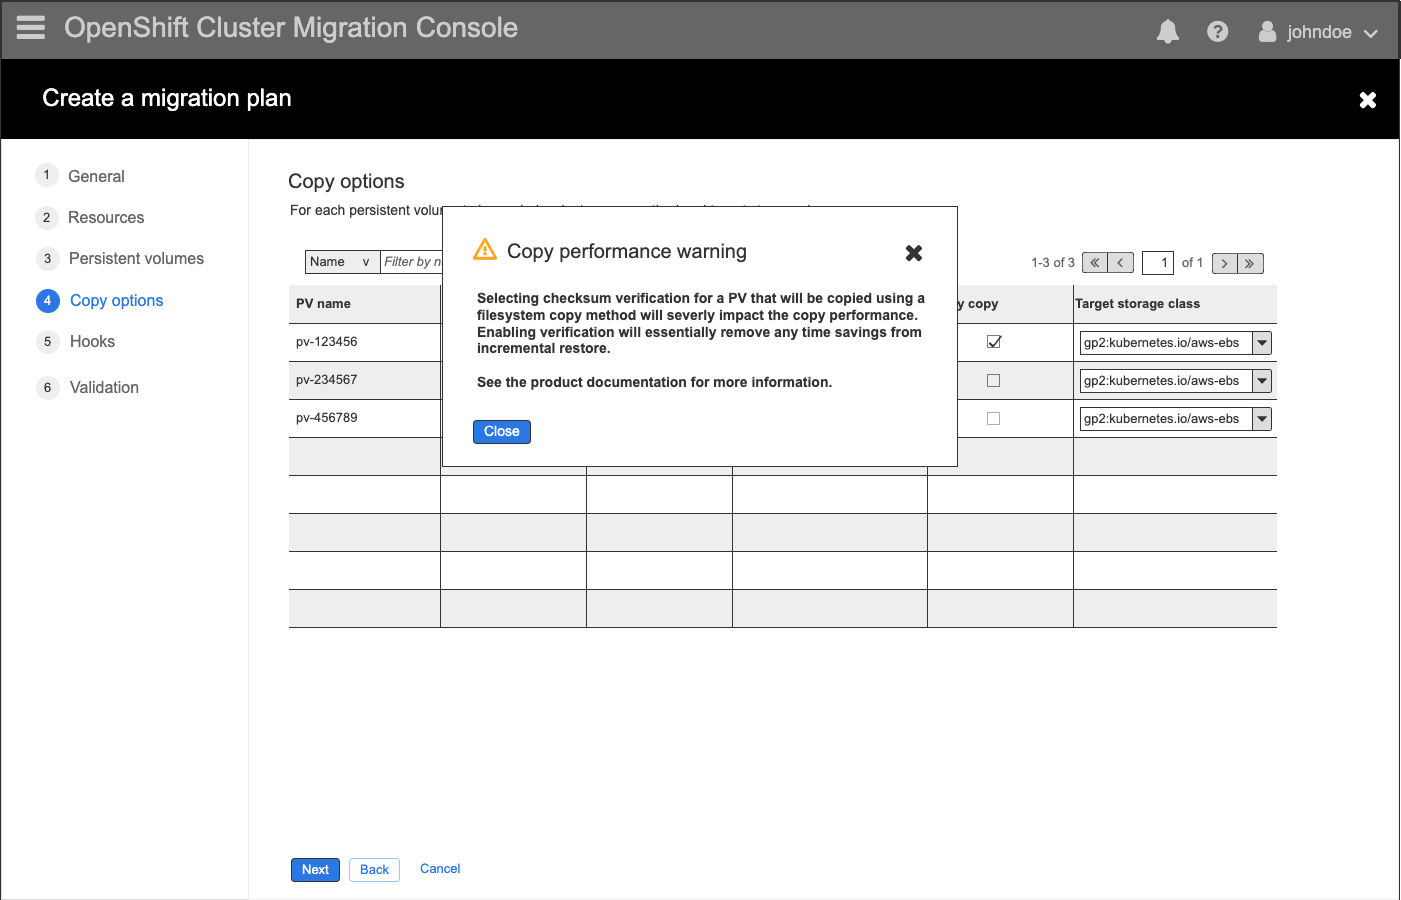Go to the Hooks wizard step
The height and width of the screenshot is (900, 1401).
(92, 341)
